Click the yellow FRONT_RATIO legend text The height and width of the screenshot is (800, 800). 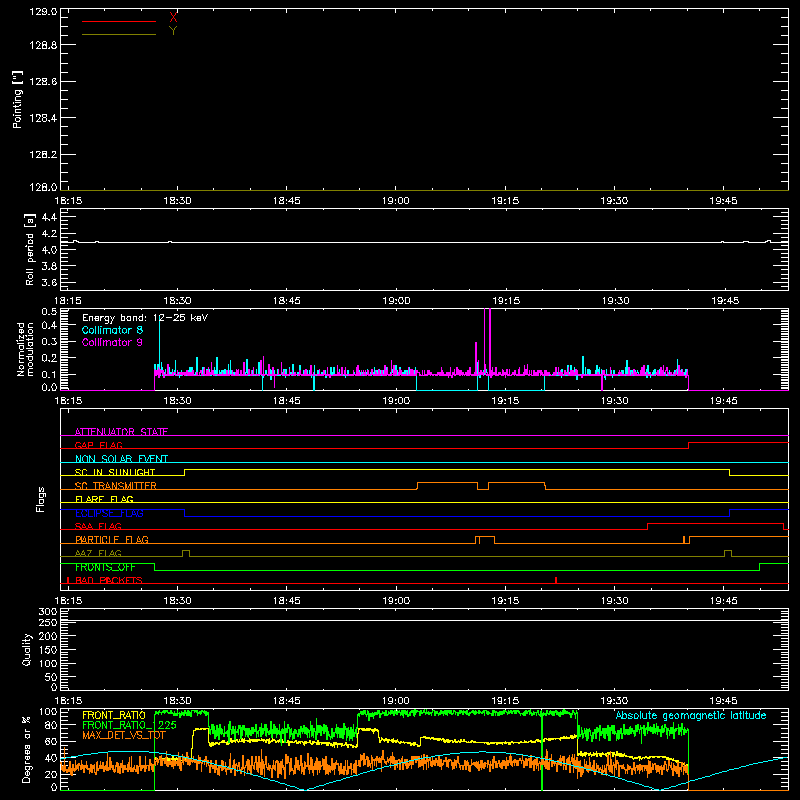114,715
